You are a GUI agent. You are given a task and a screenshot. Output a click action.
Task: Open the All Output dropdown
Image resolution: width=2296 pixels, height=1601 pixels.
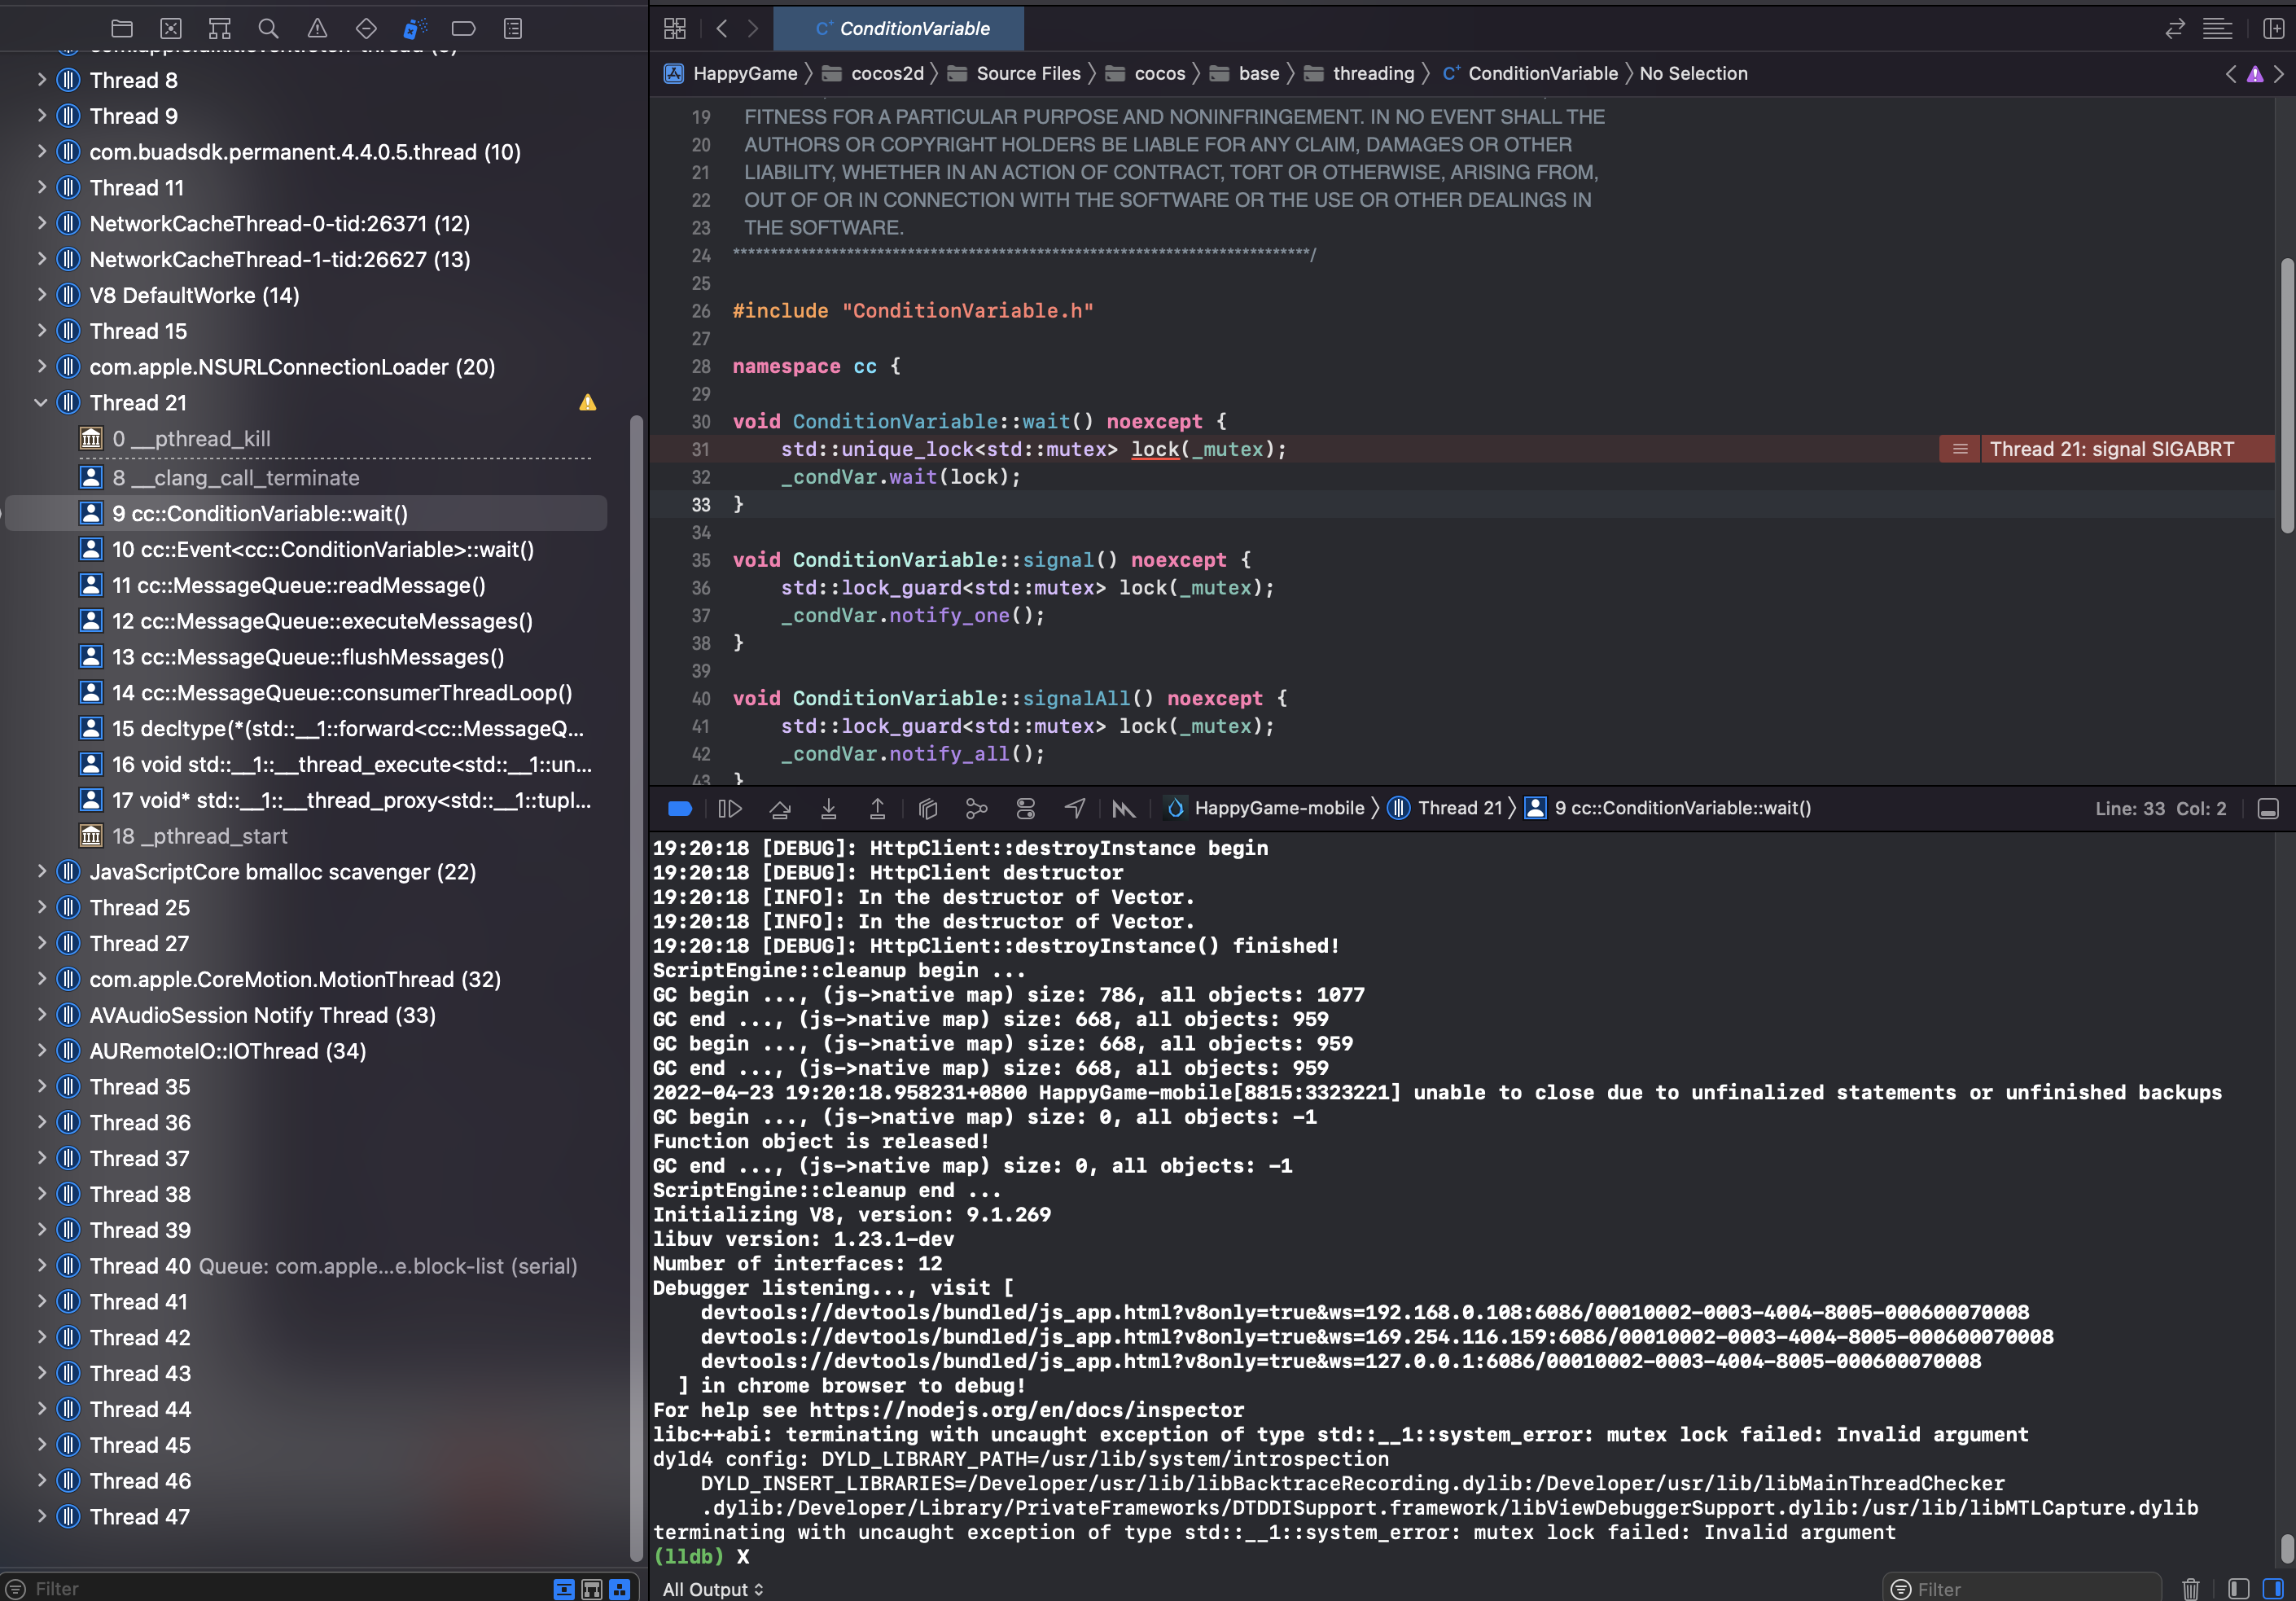(x=713, y=1589)
